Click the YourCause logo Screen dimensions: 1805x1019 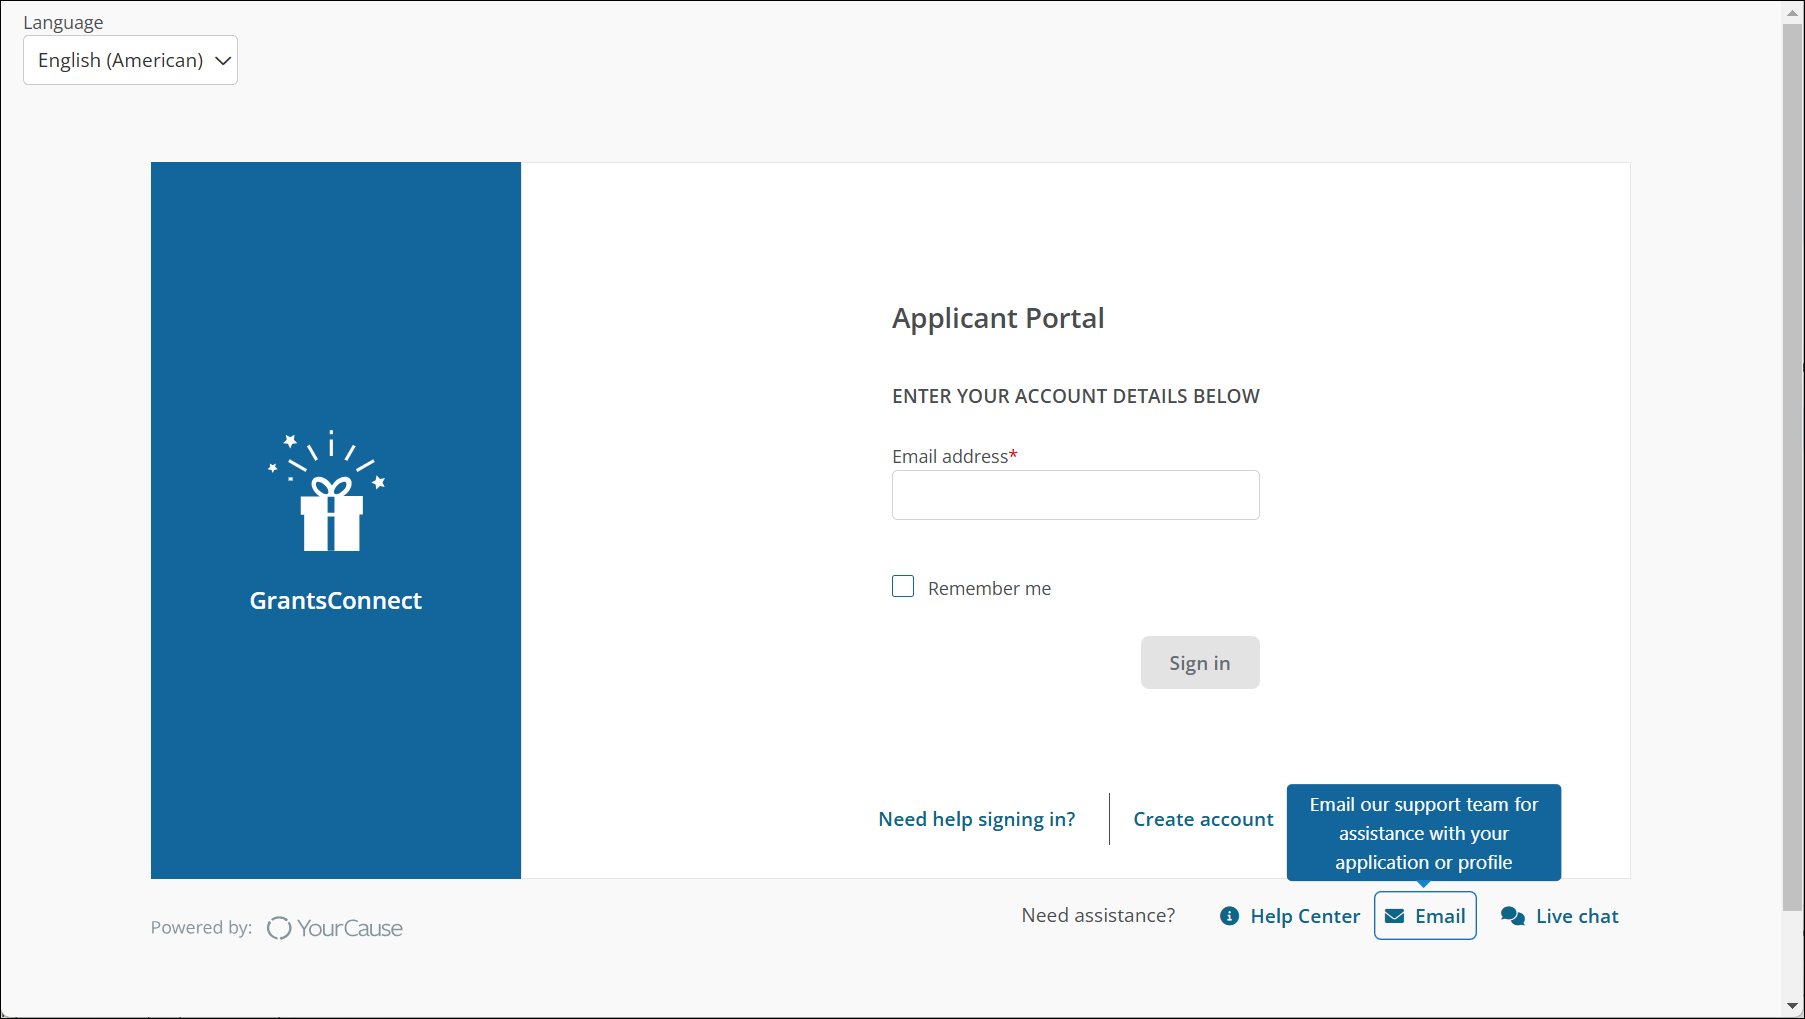[335, 928]
